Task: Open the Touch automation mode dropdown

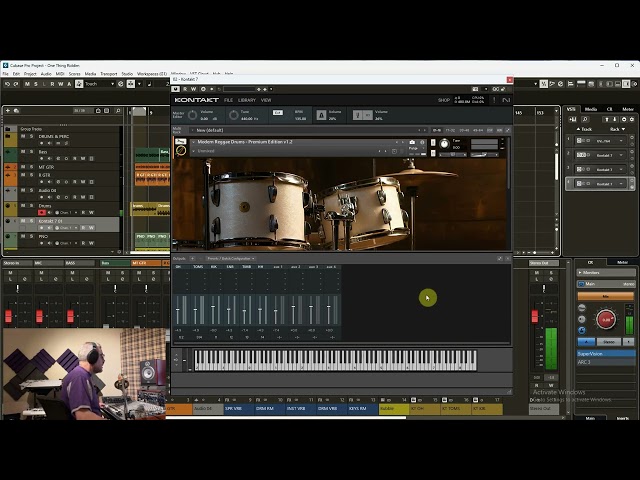Action: [x=99, y=84]
